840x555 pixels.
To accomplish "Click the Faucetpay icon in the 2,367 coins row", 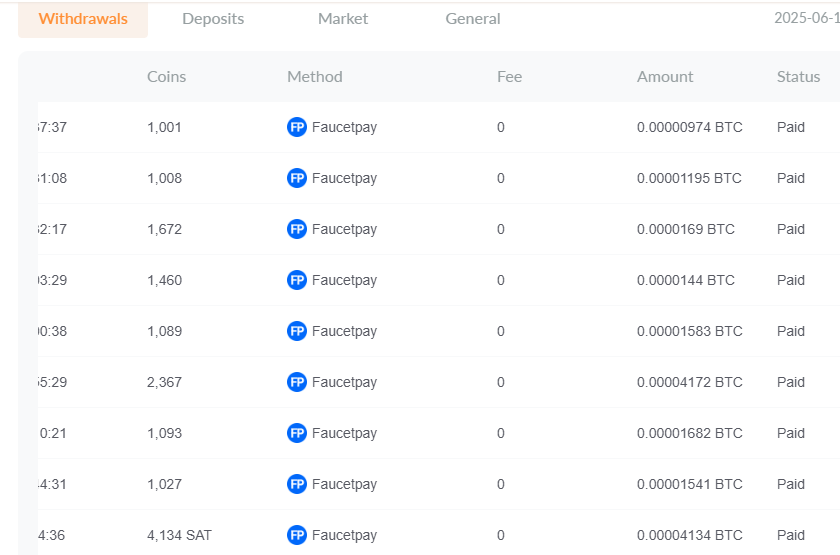I will pos(297,382).
